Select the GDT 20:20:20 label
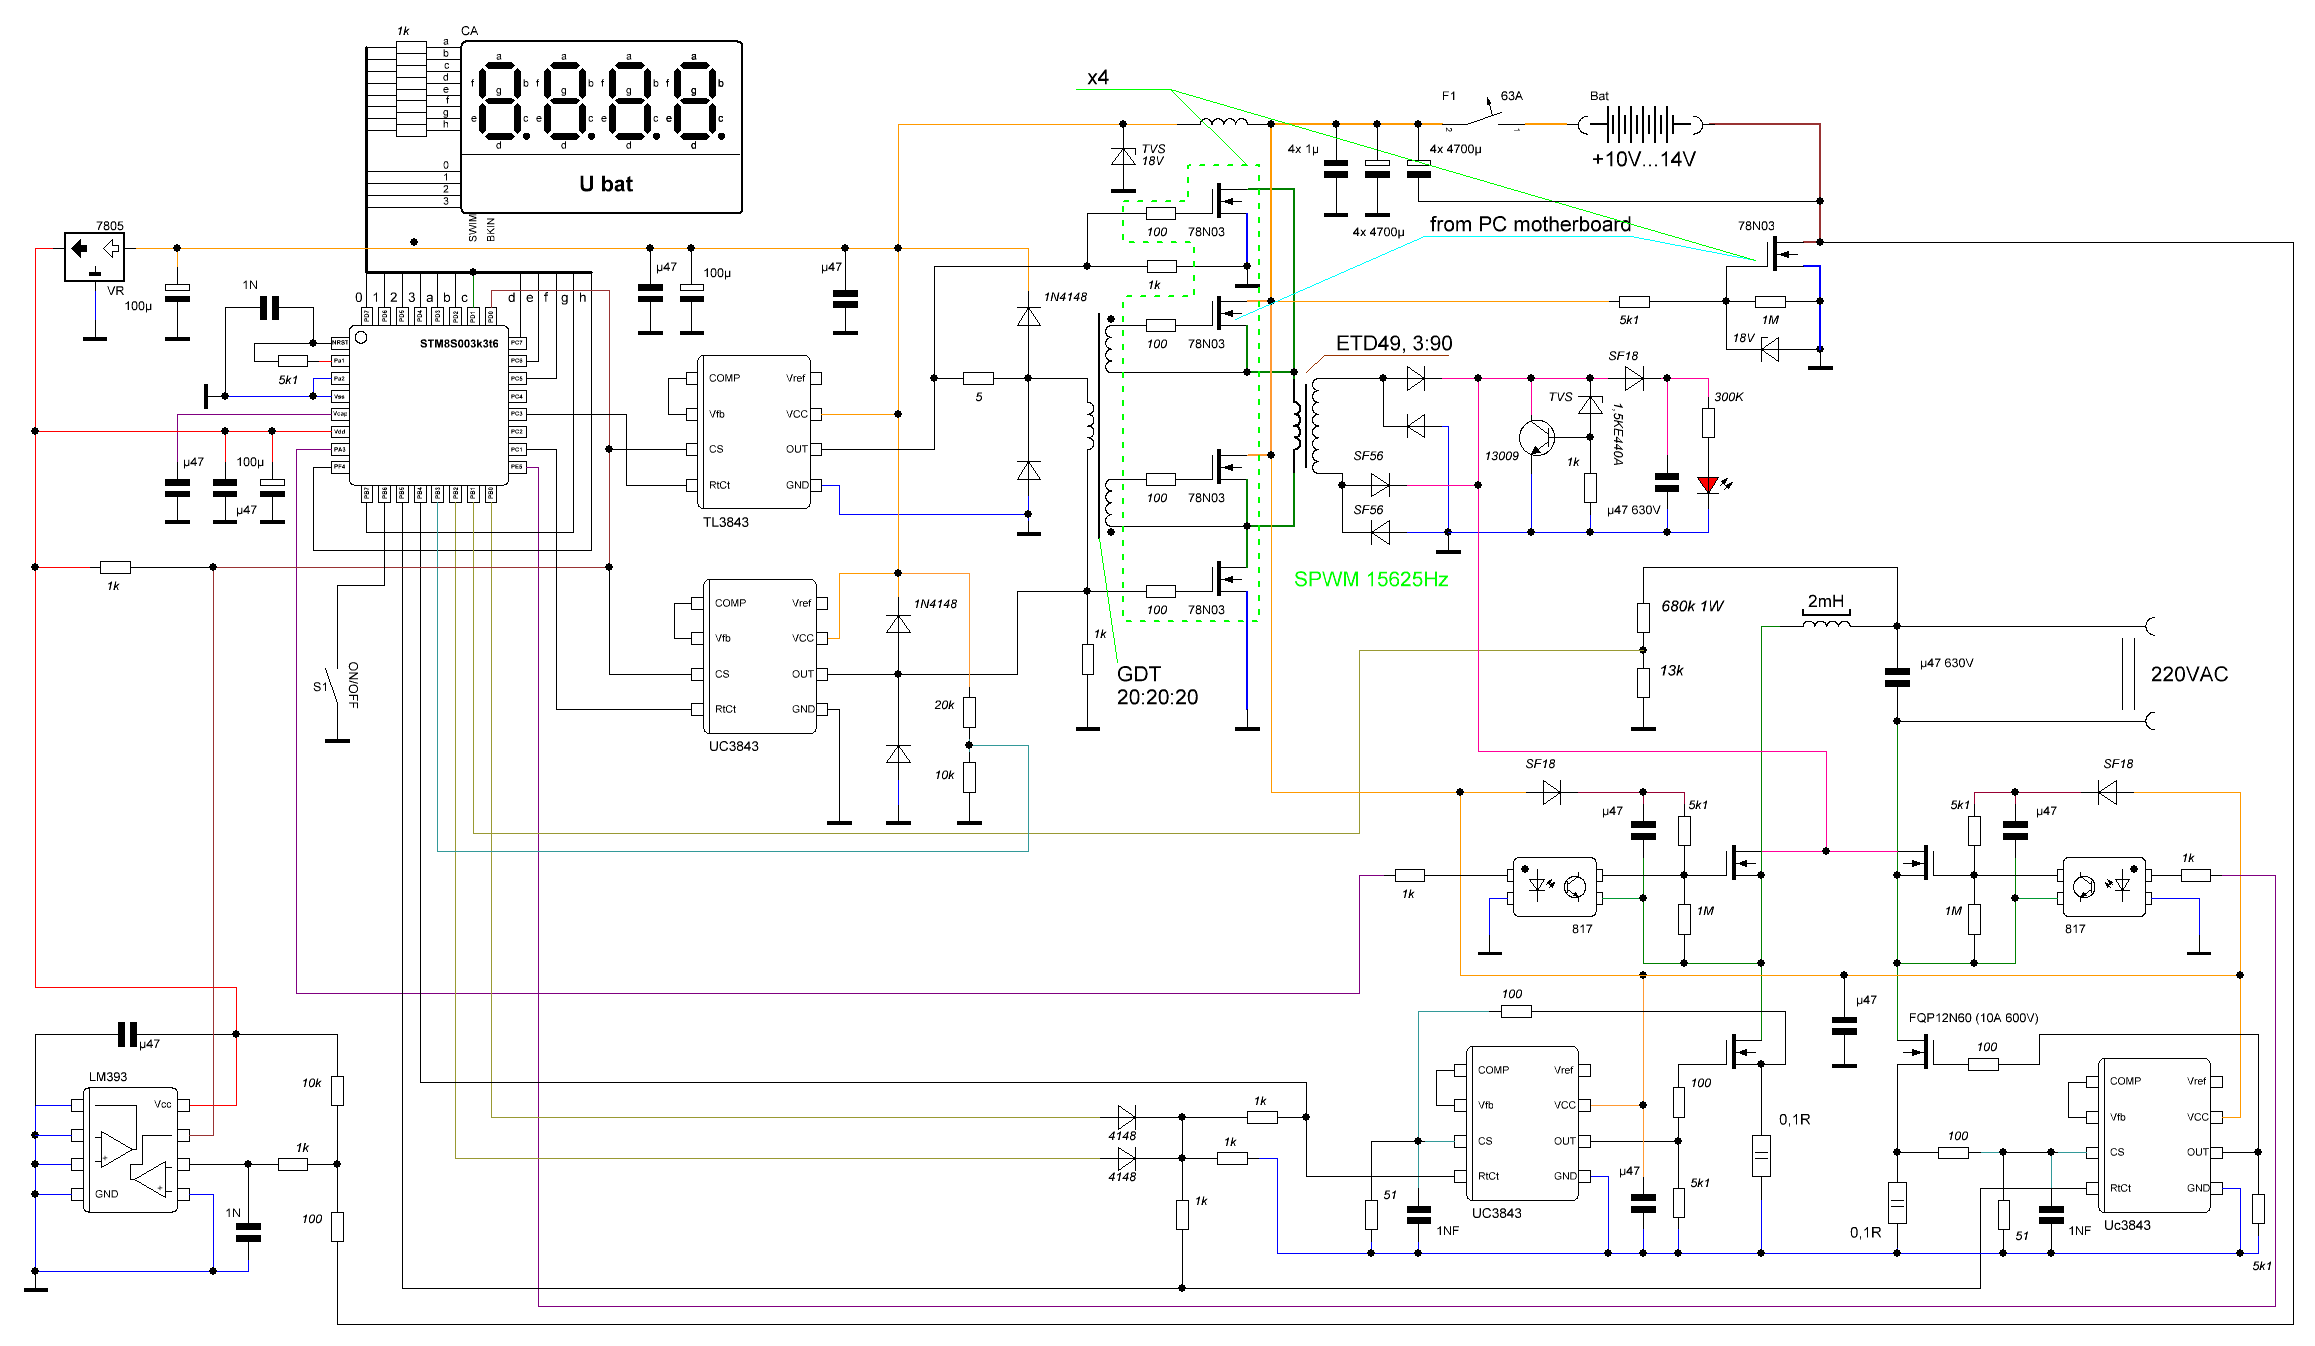Image resolution: width=2315 pixels, height=1346 pixels. point(1156,686)
